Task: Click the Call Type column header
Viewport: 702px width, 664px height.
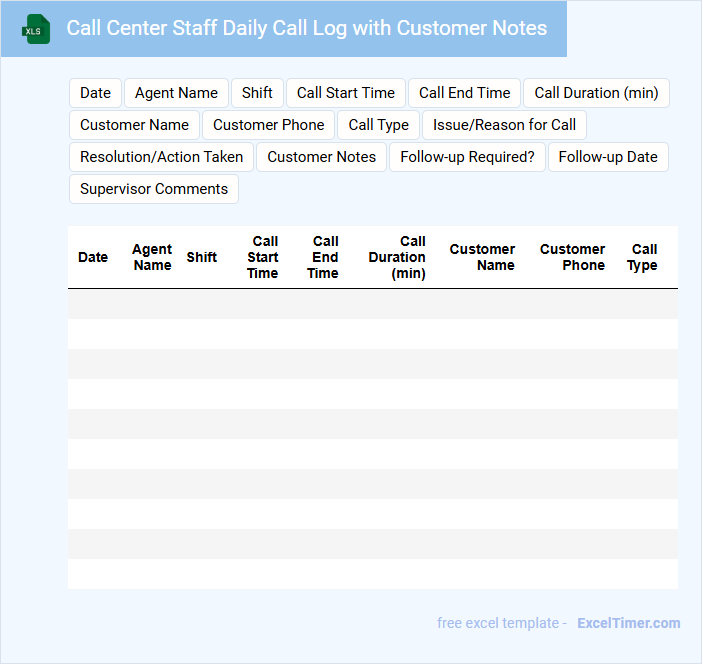Action: (642, 257)
